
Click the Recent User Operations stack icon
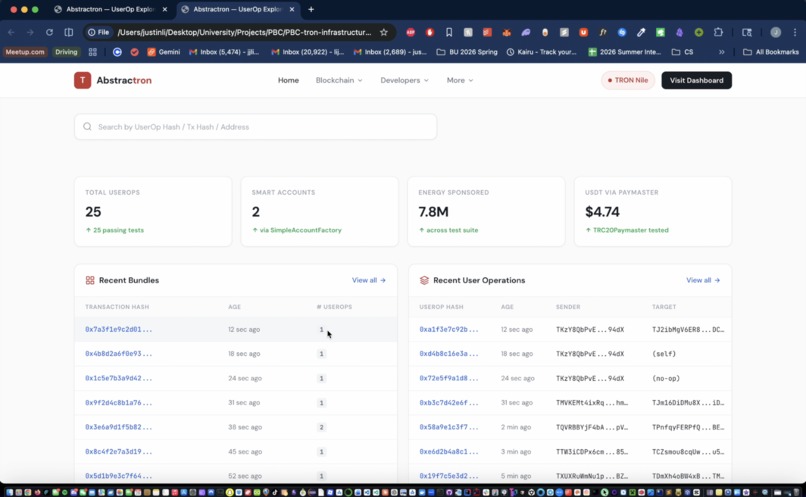click(424, 280)
